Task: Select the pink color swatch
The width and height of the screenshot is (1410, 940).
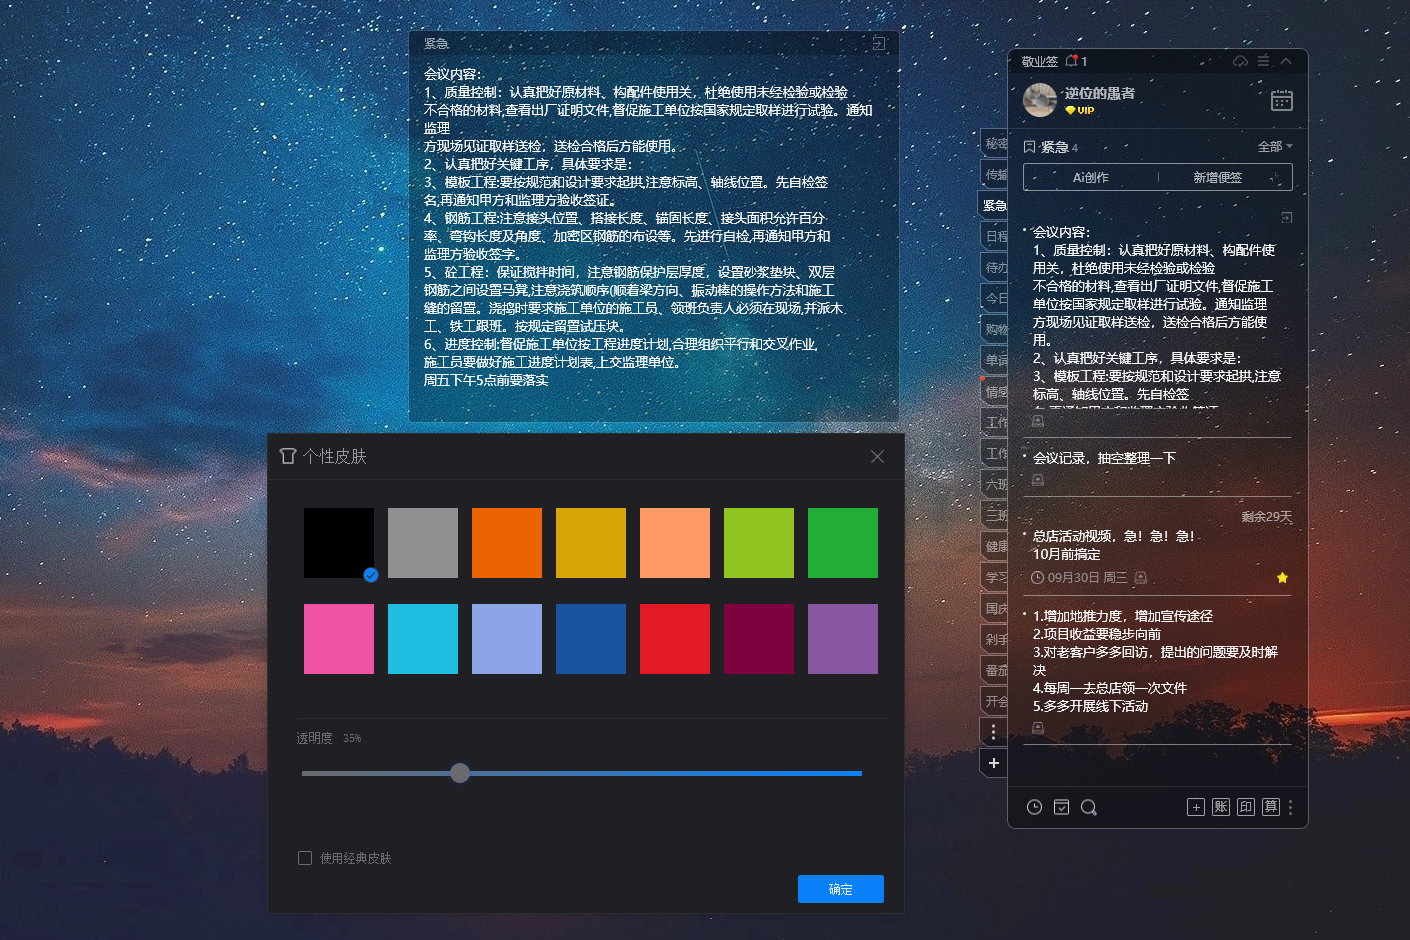Action: pos(339,639)
